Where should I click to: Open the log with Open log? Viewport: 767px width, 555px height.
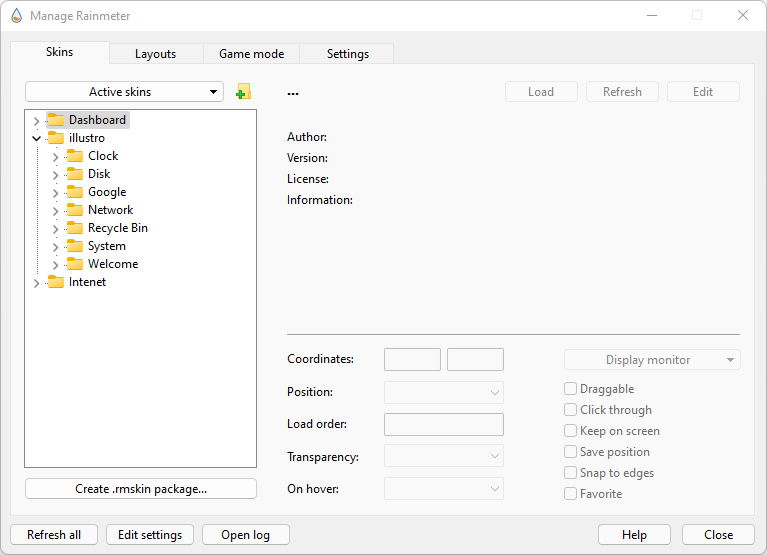pos(246,534)
